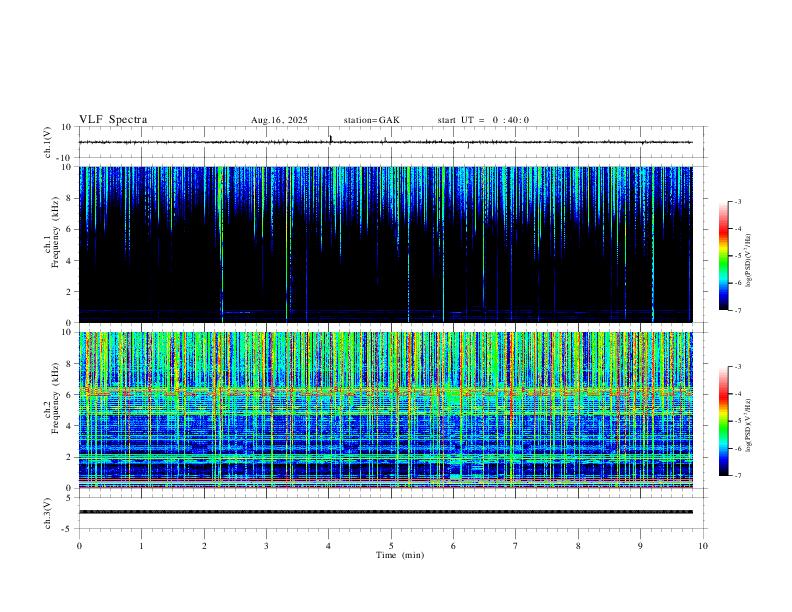Click the ch.1 spectrogram colorbar
This screenshot has width=792, height=612.
click(723, 256)
